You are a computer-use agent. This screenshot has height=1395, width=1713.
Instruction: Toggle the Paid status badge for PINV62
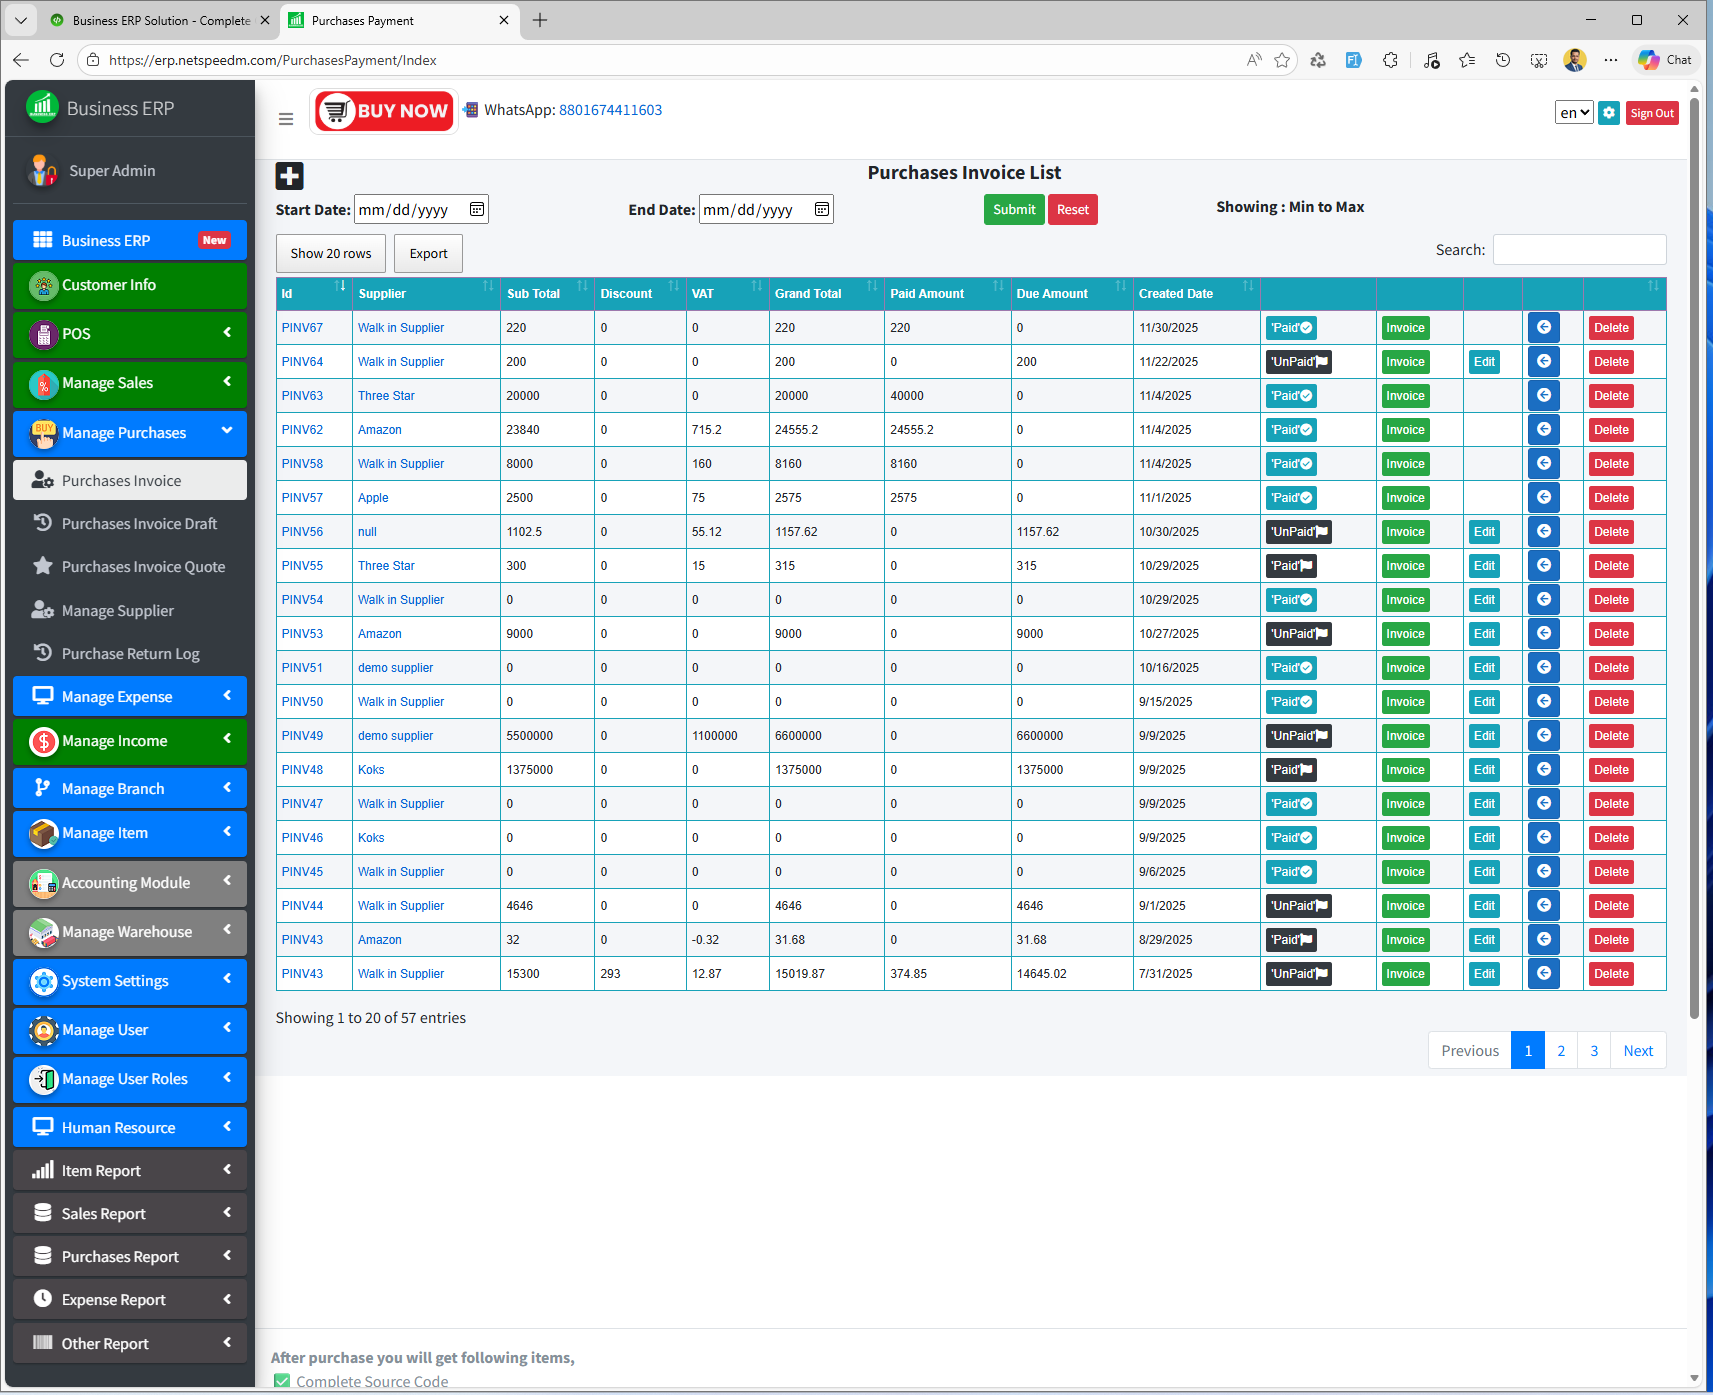click(1290, 430)
